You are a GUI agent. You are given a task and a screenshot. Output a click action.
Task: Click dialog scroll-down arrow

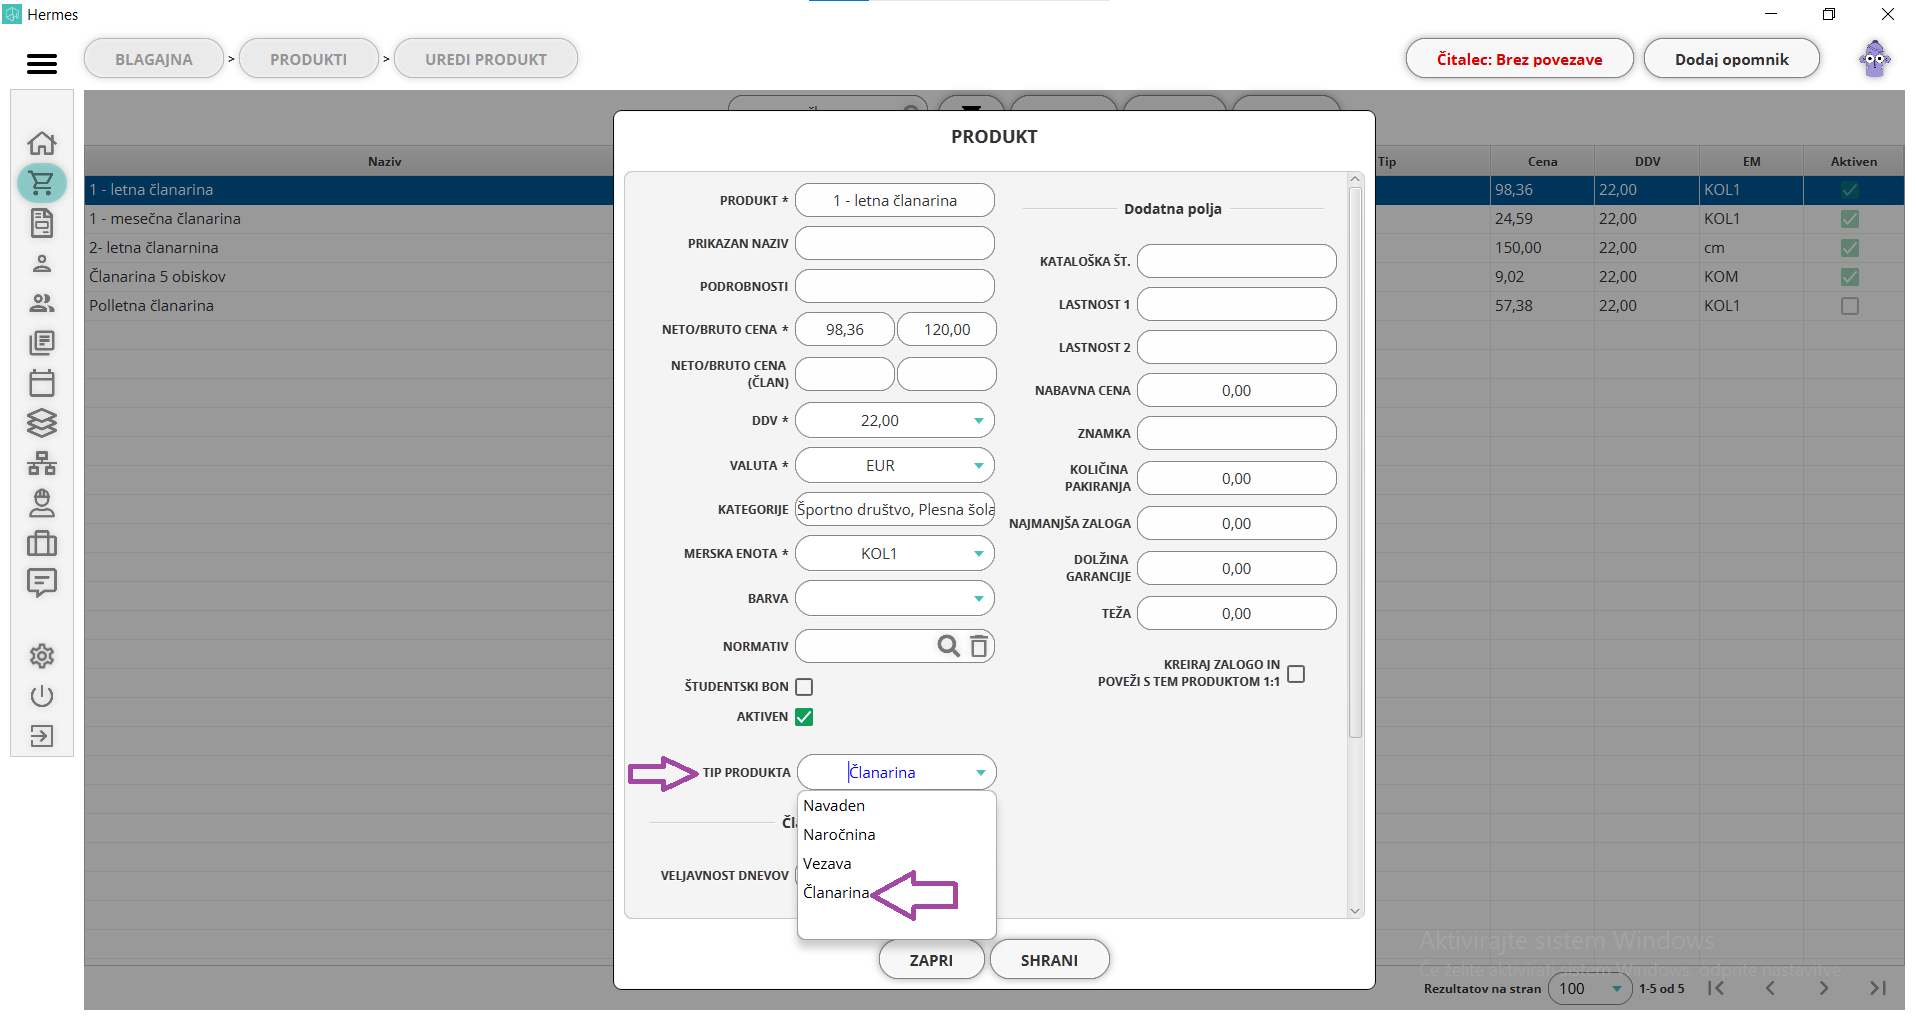click(x=1355, y=910)
